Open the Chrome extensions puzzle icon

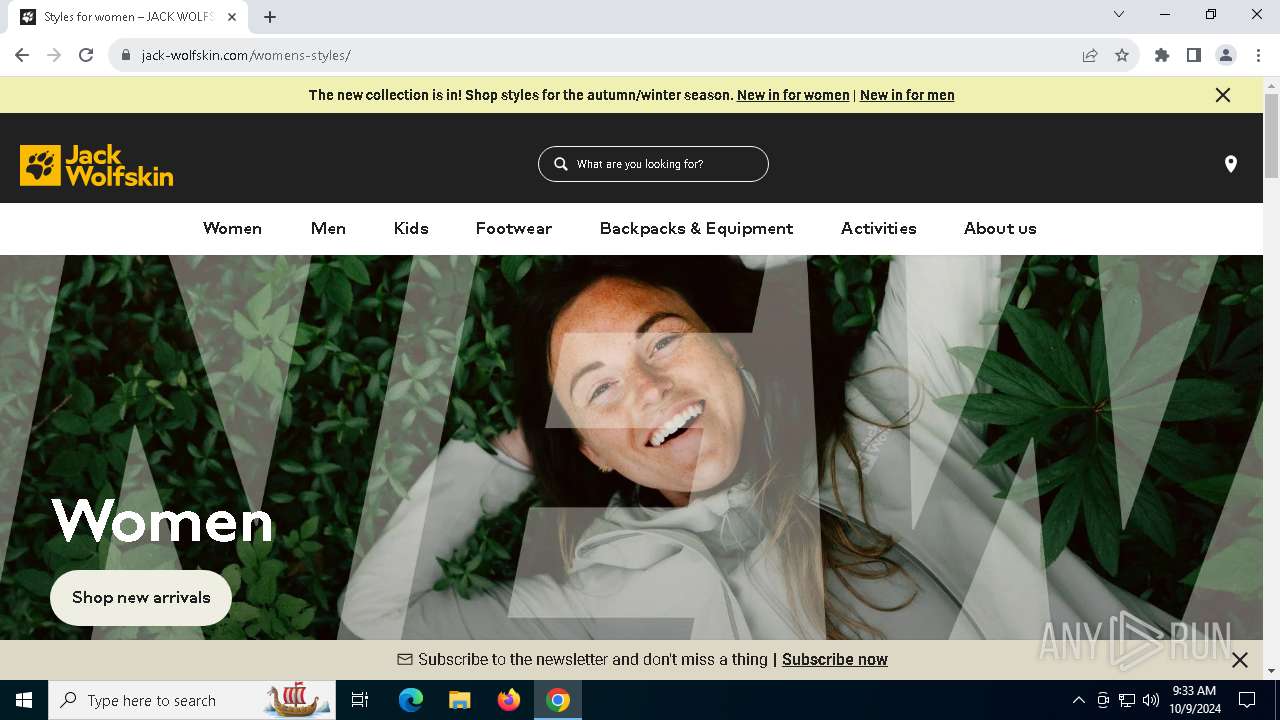(1162, 55)
